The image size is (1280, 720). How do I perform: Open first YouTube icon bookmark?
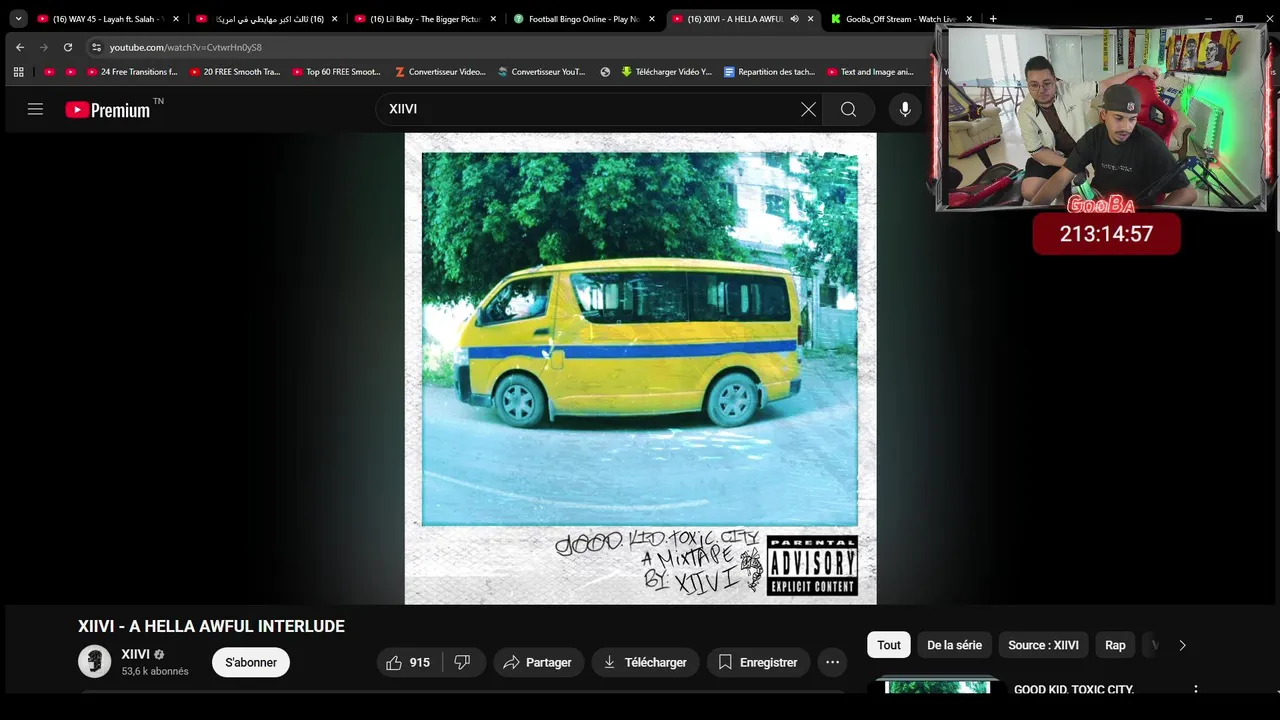[x=49, y=72]
